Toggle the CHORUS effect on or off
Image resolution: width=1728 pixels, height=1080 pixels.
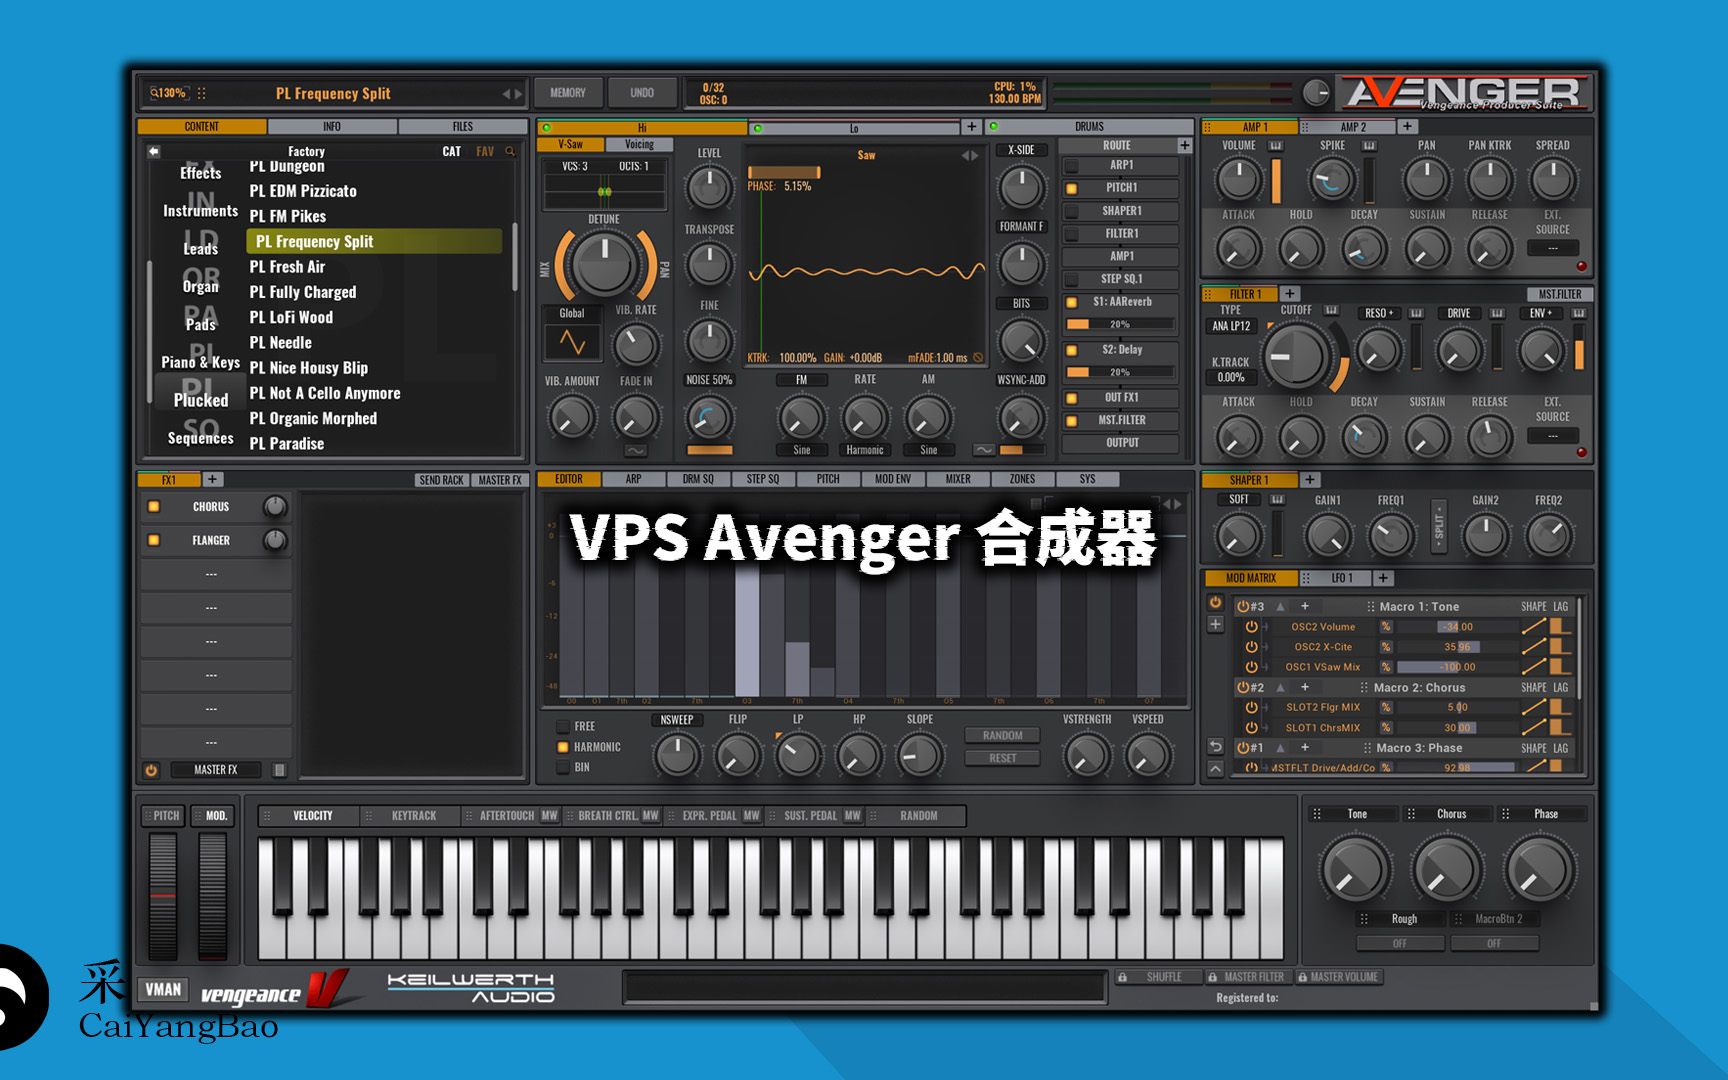154,507
